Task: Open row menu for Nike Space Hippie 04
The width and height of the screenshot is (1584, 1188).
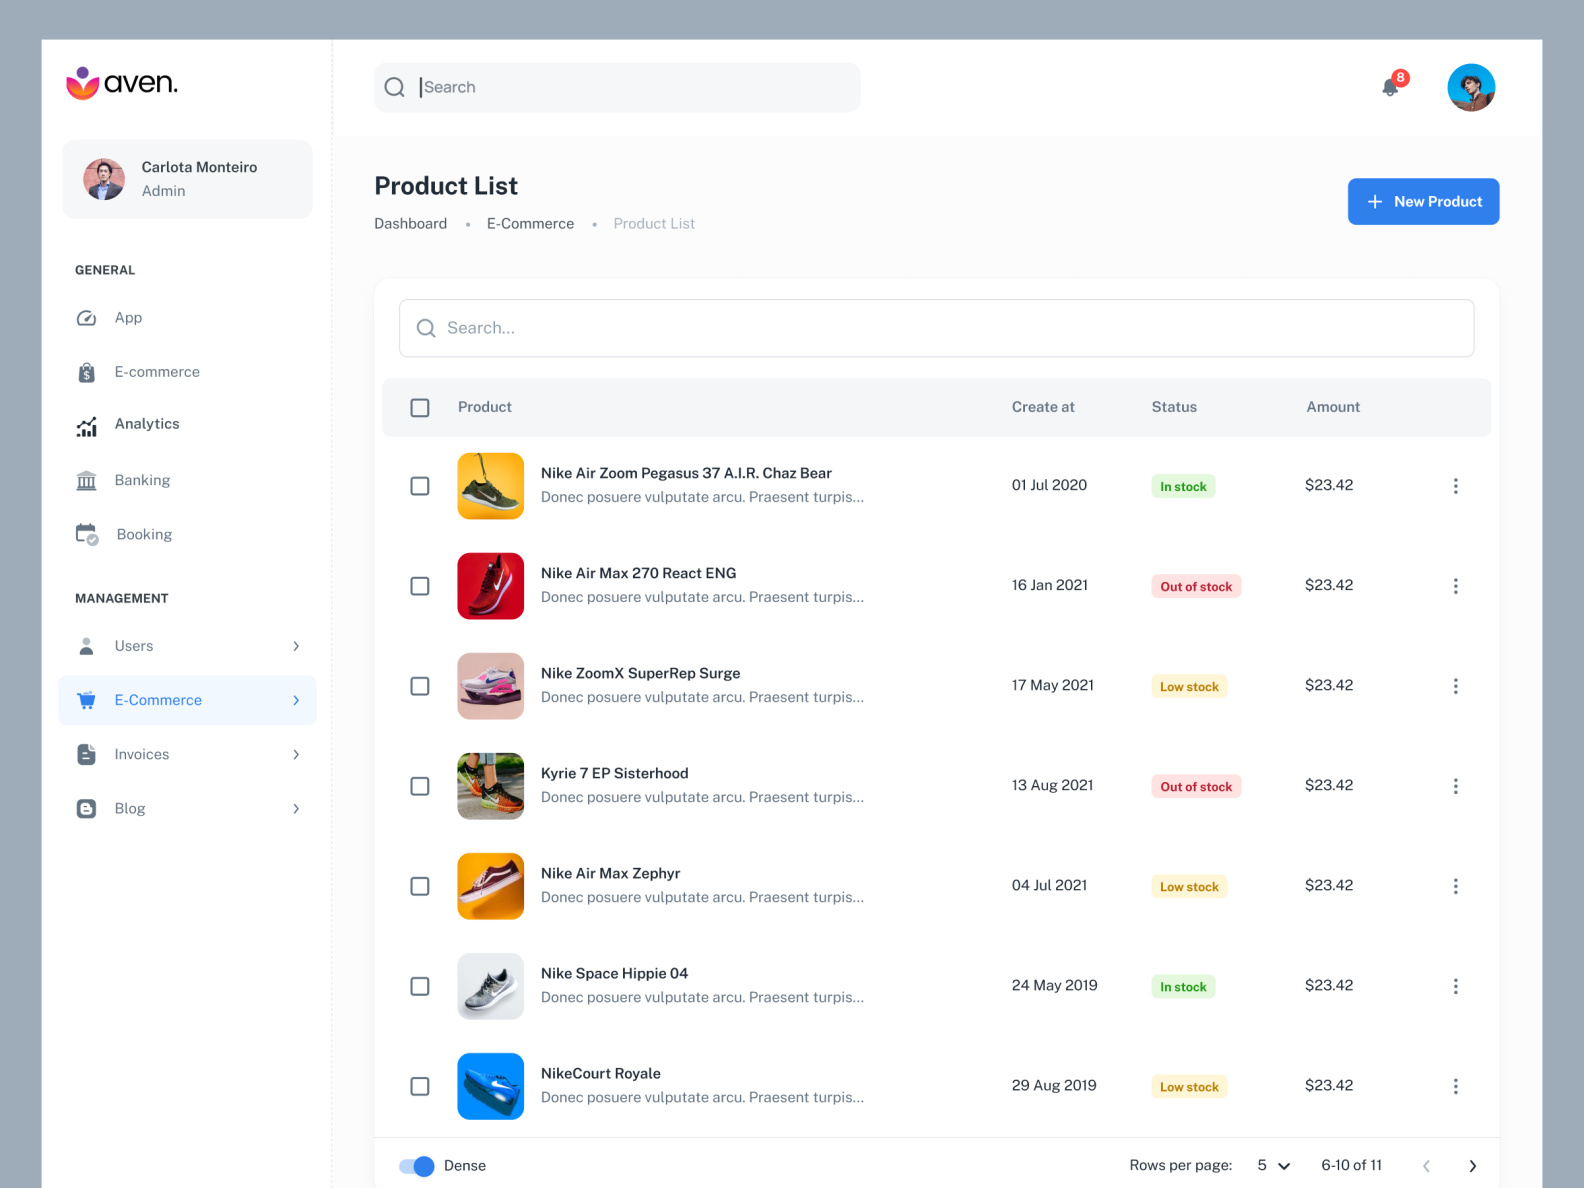Action: click(1455, 986)
